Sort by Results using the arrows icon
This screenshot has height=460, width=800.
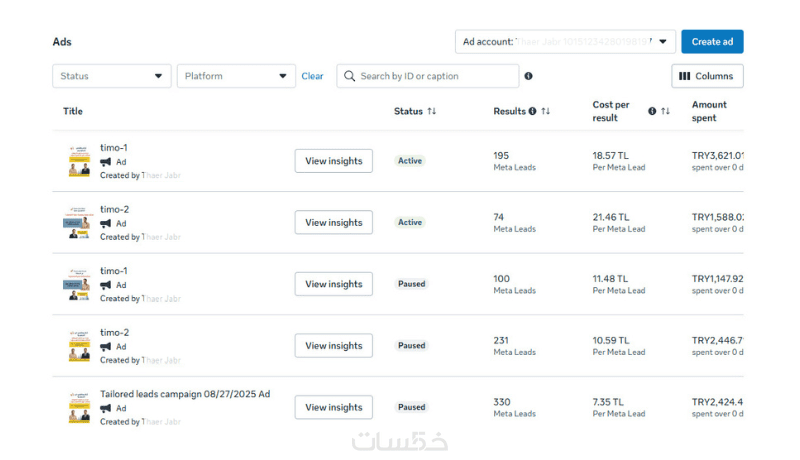546,111
